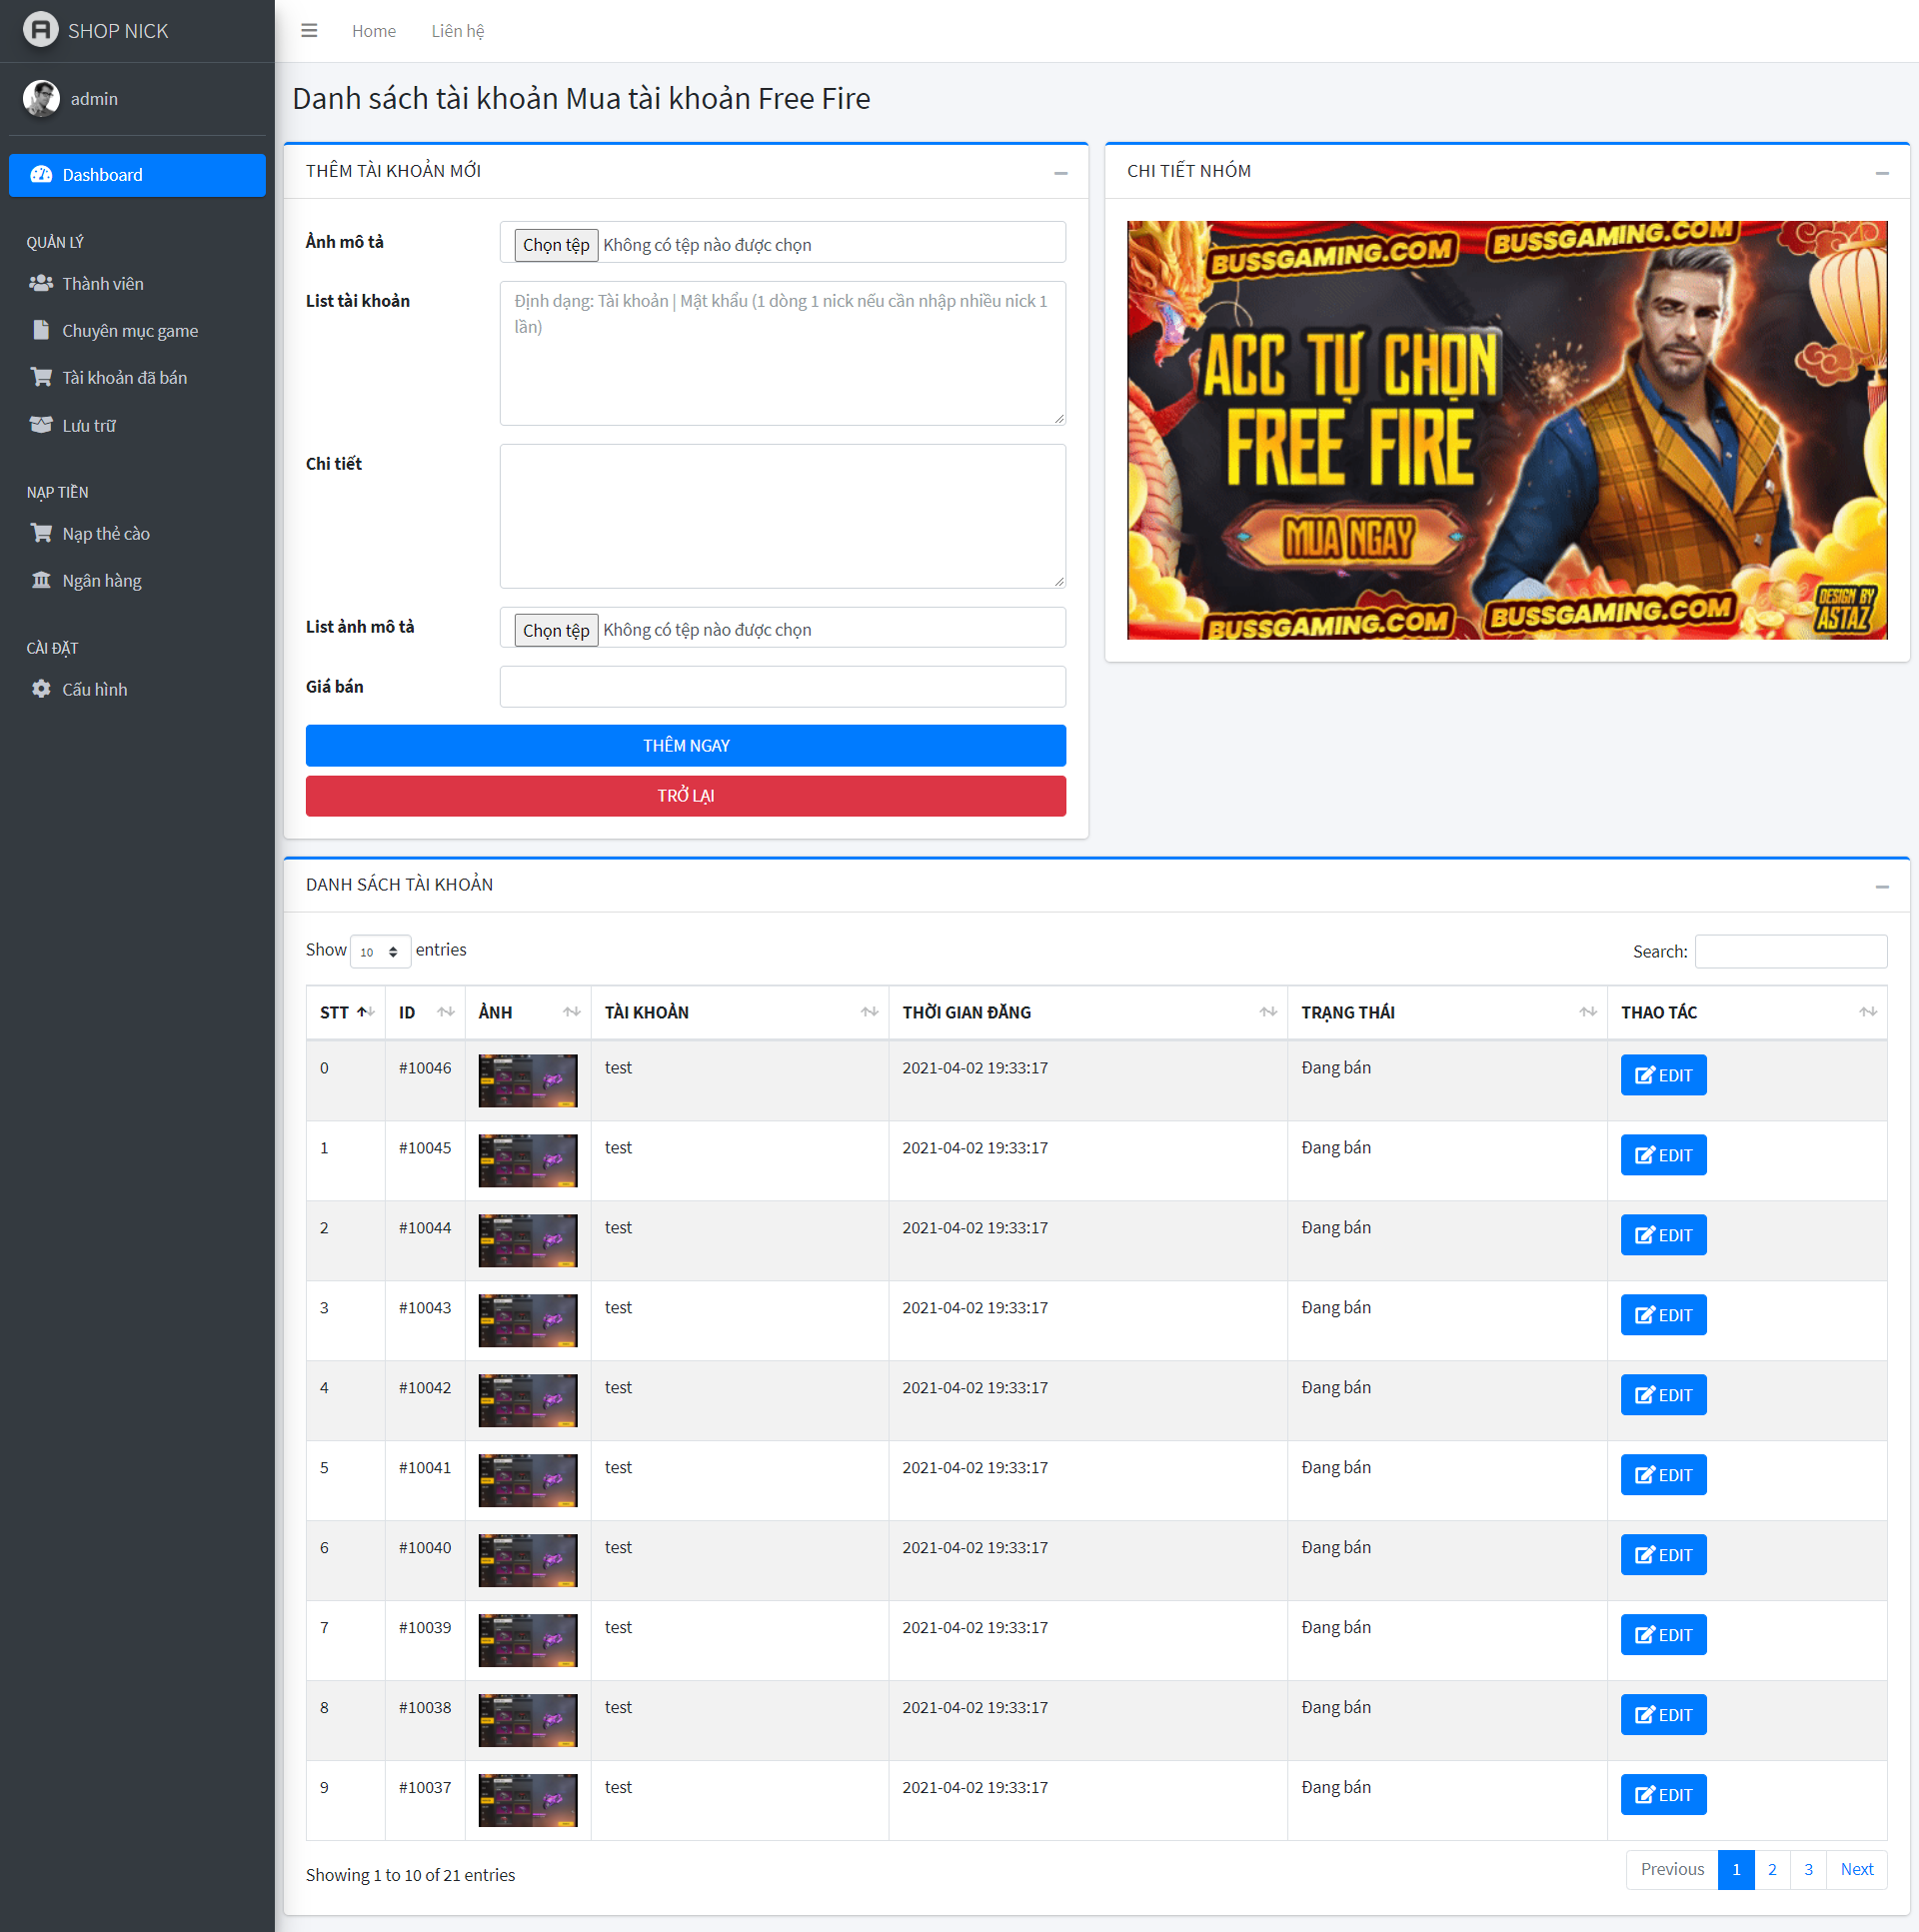This screenshot has height=1932, width=1919.
Task: Collapse the Thêm tài khoản mới card
Action: (x=1060, y=173)
